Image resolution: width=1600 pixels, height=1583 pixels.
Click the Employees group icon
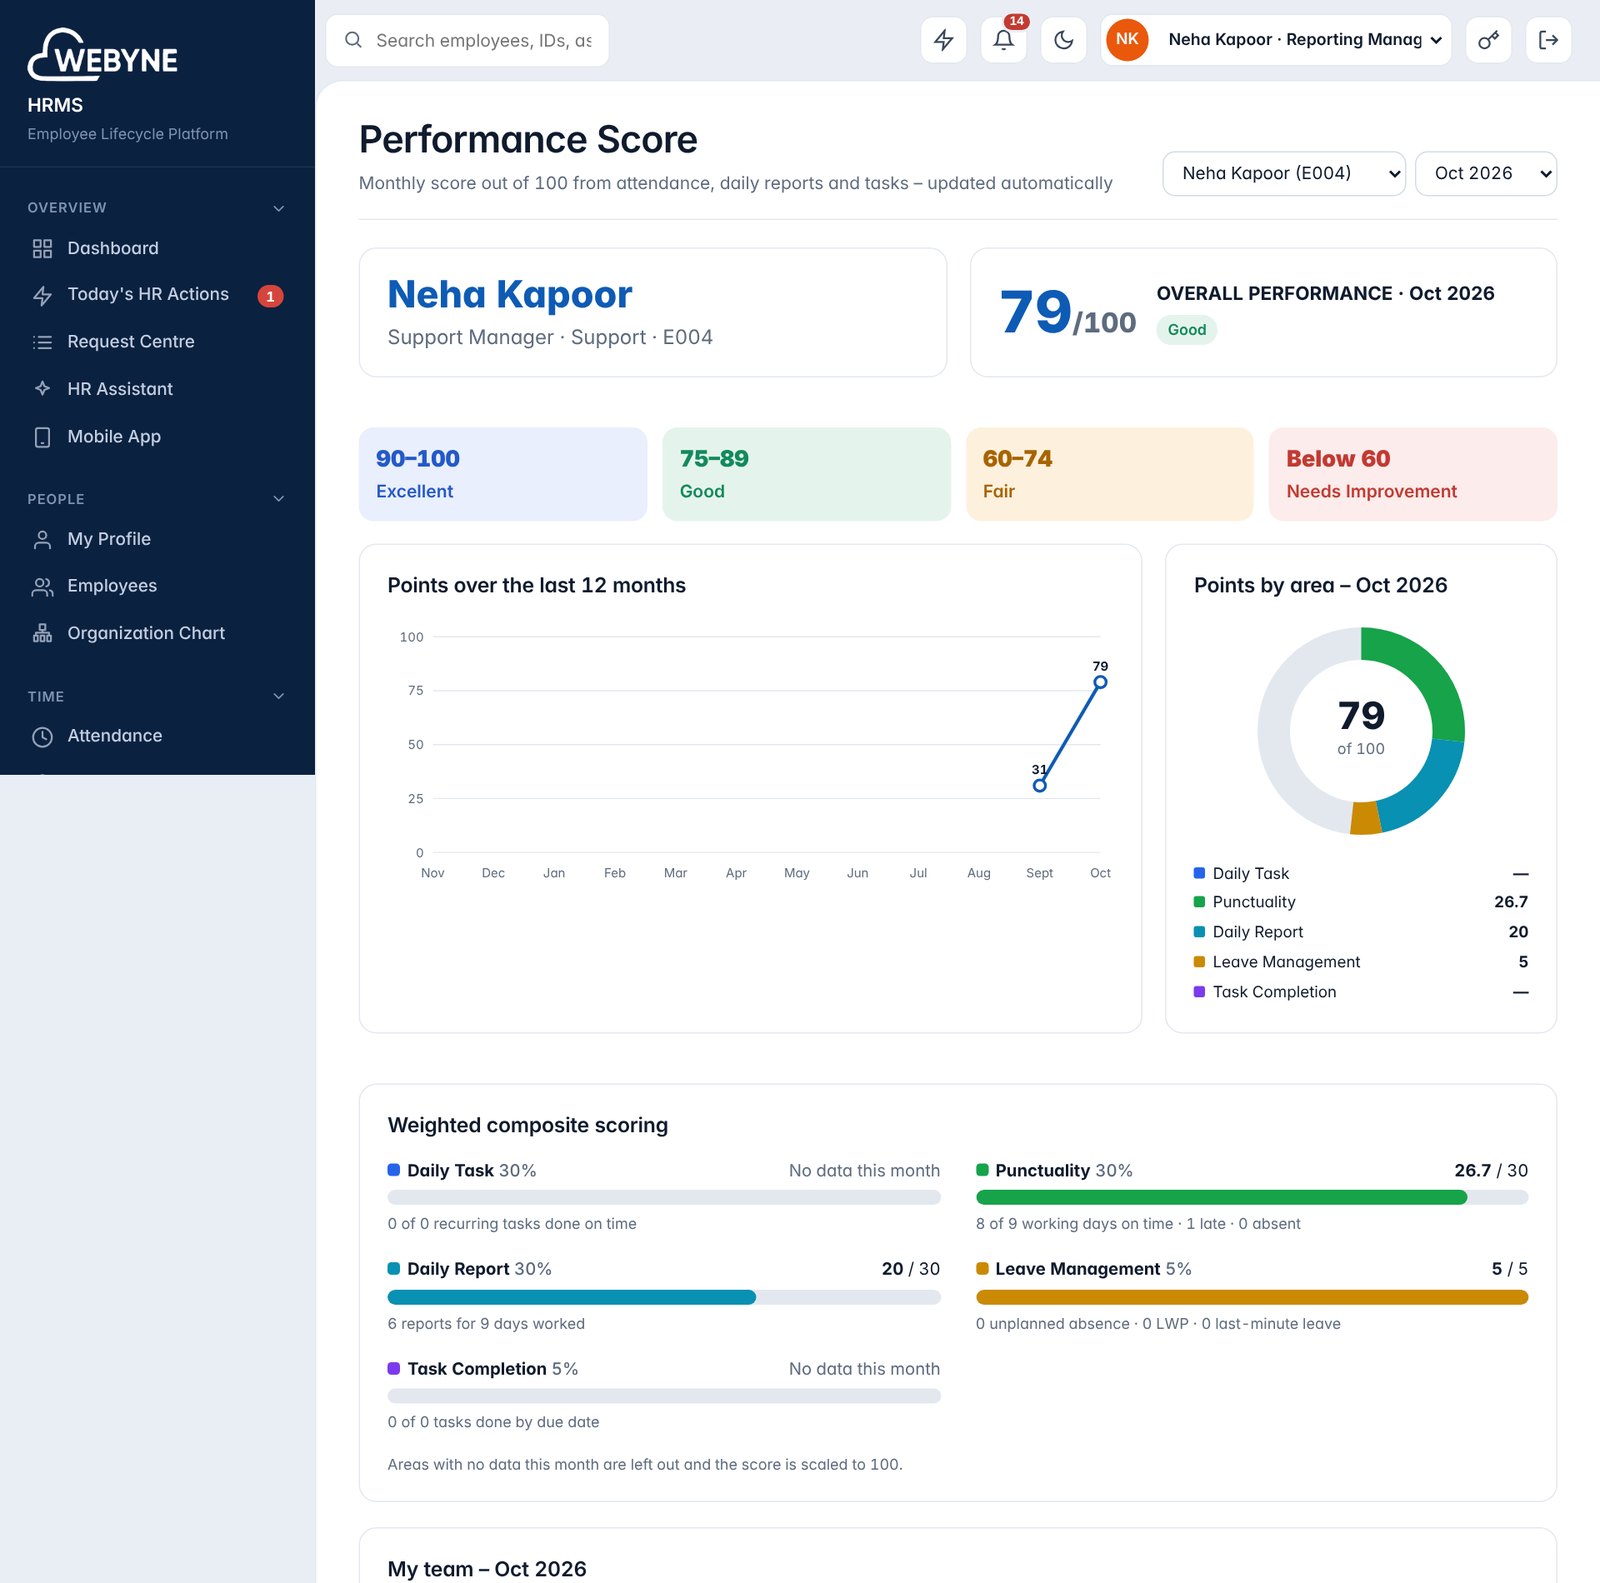point(42,587)
